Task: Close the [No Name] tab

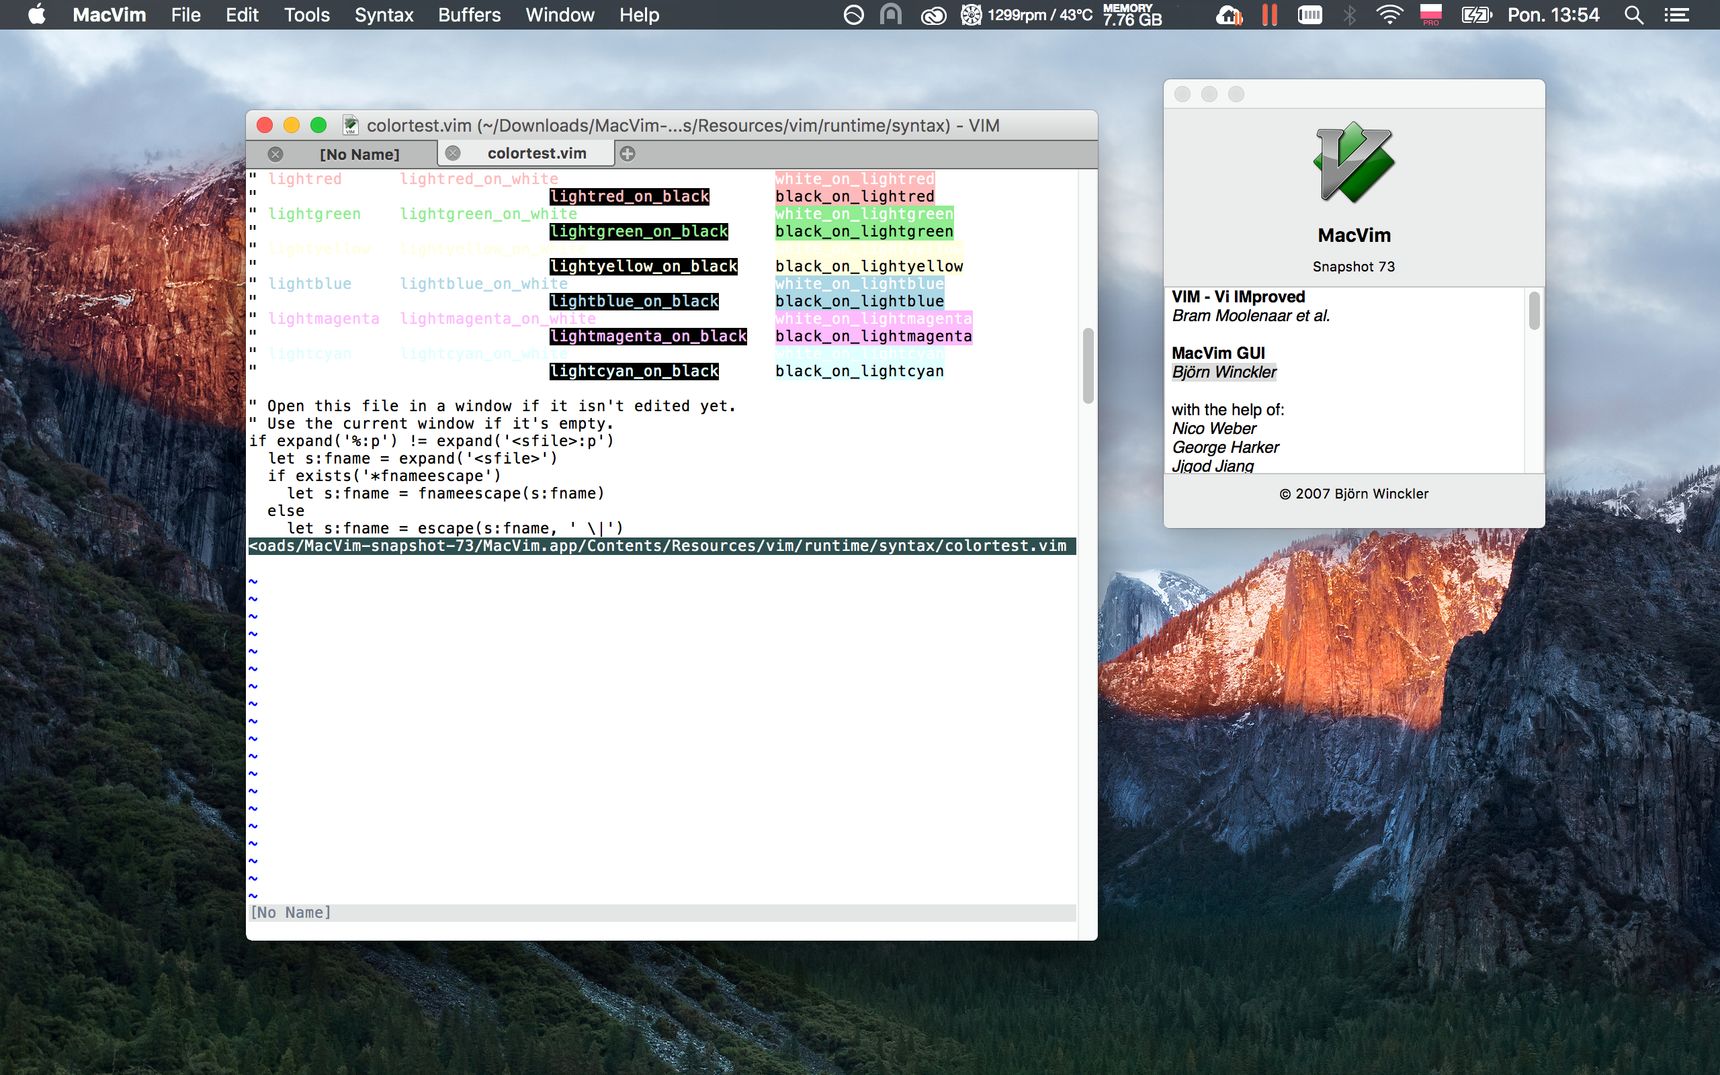Action: click(x=275, y=154)
